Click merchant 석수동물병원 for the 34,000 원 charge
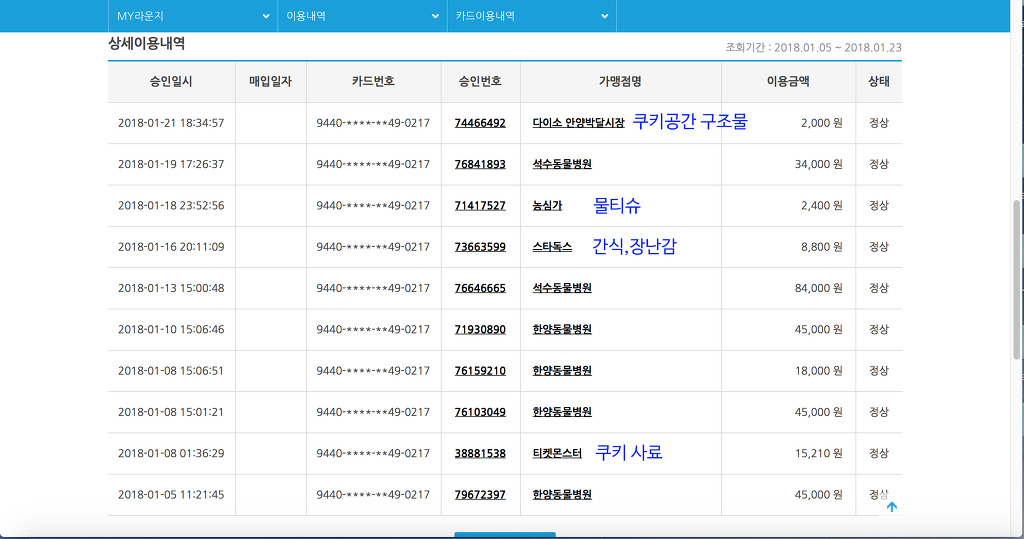This screenshot has height=539, width=1024. pyautogui.click(x=562, y=164)
